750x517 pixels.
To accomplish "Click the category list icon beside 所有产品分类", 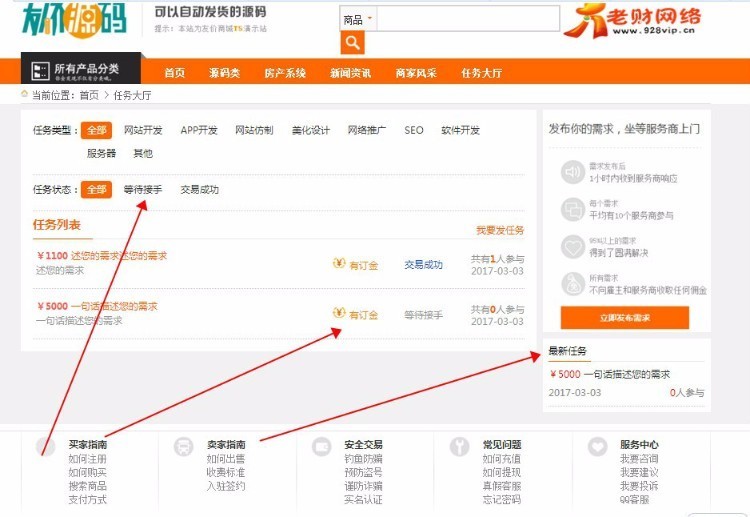I will tap(40, 71).
